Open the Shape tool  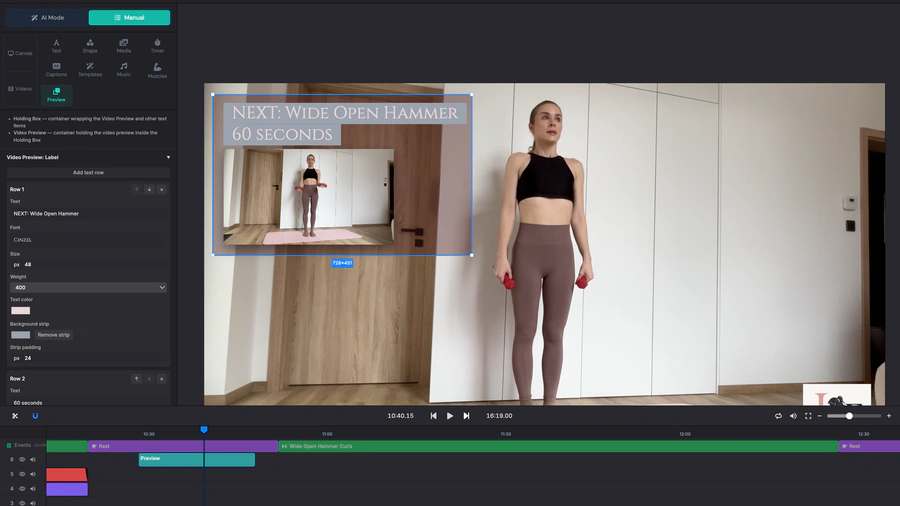point(90,46)
